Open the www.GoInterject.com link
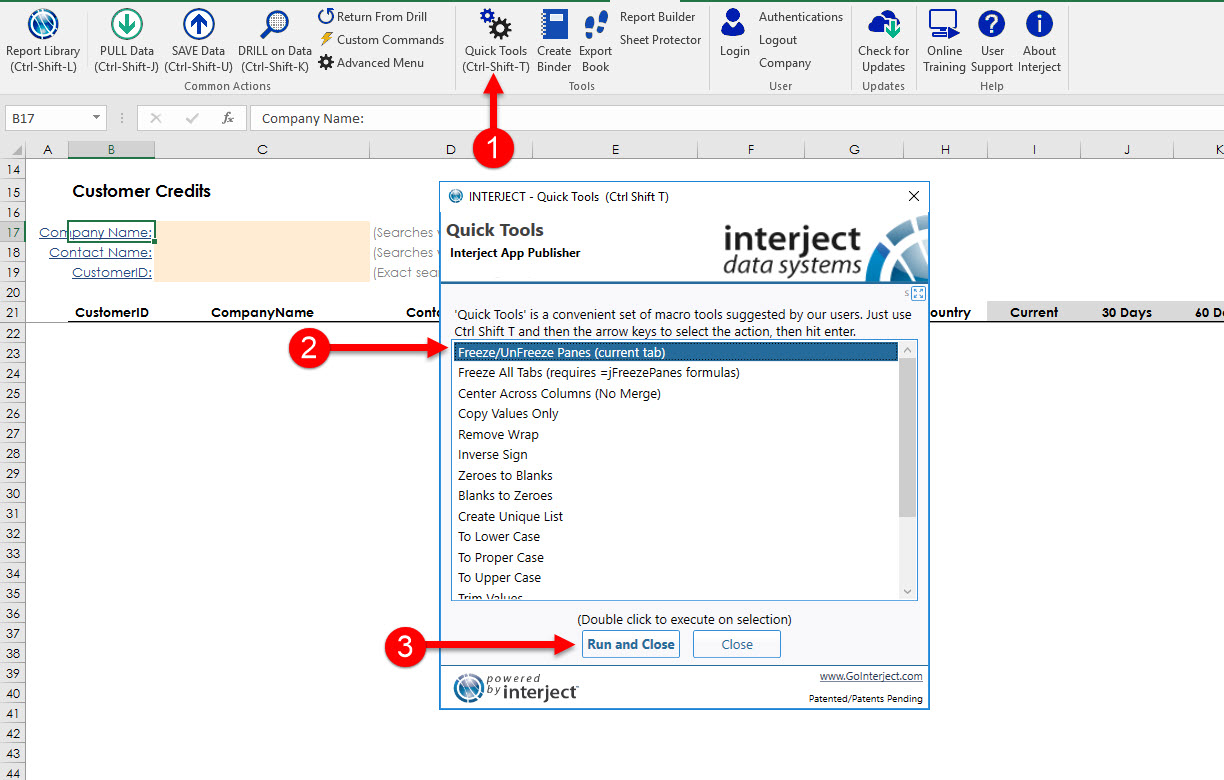This screenshot has height=780, width=1224. 871,676
